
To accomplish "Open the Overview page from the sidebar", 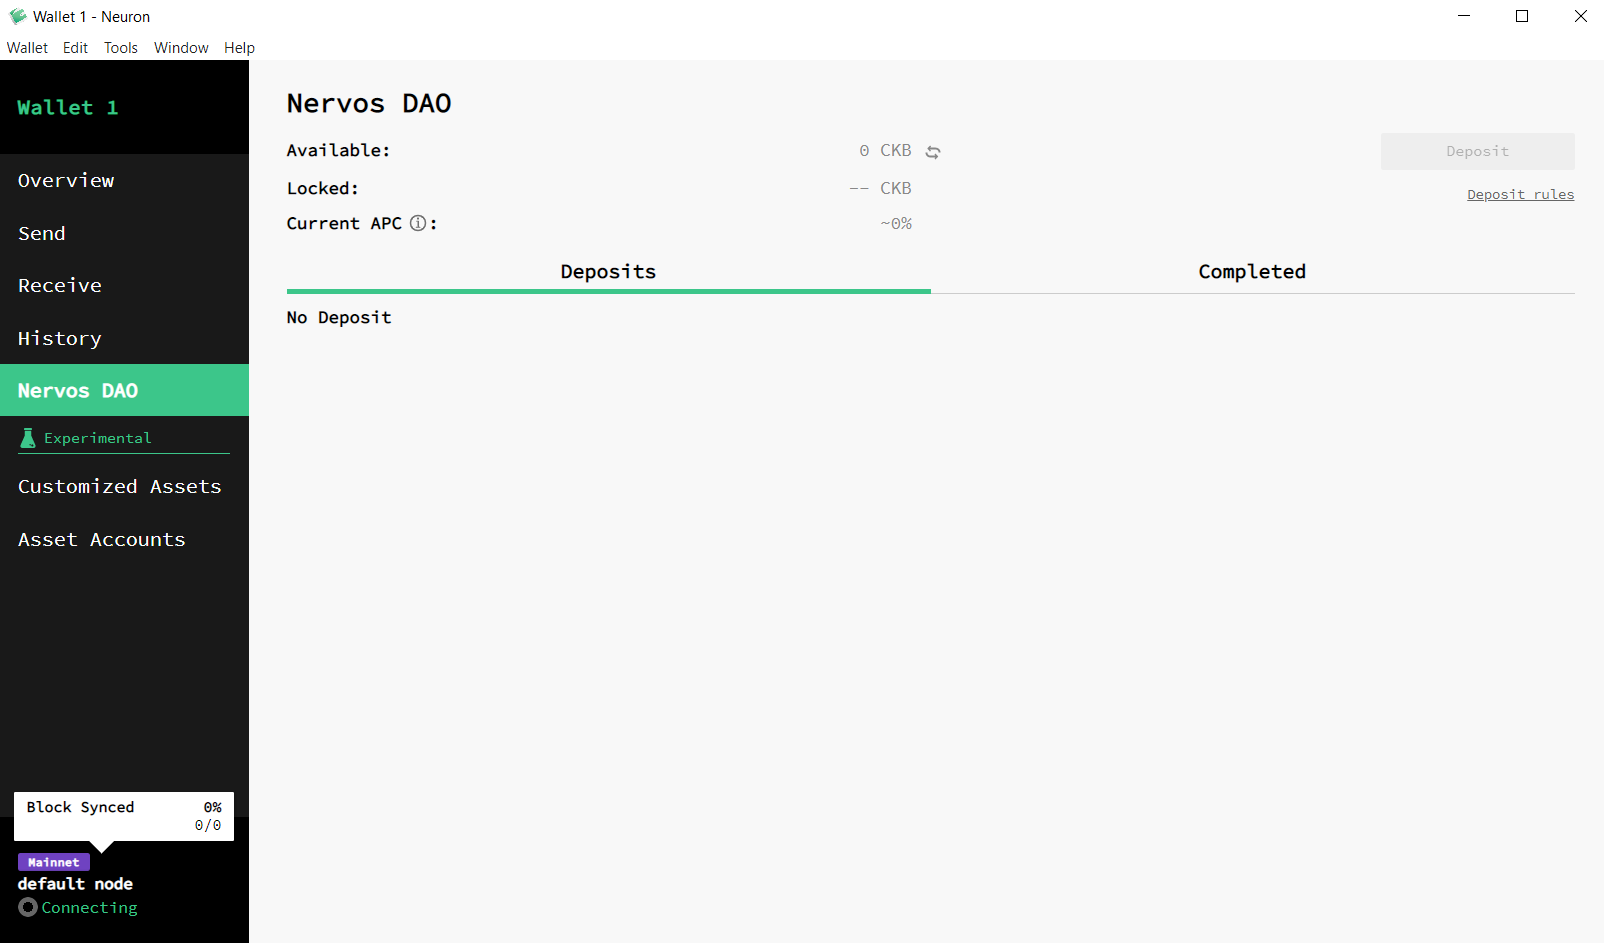I will pos(66,181).
